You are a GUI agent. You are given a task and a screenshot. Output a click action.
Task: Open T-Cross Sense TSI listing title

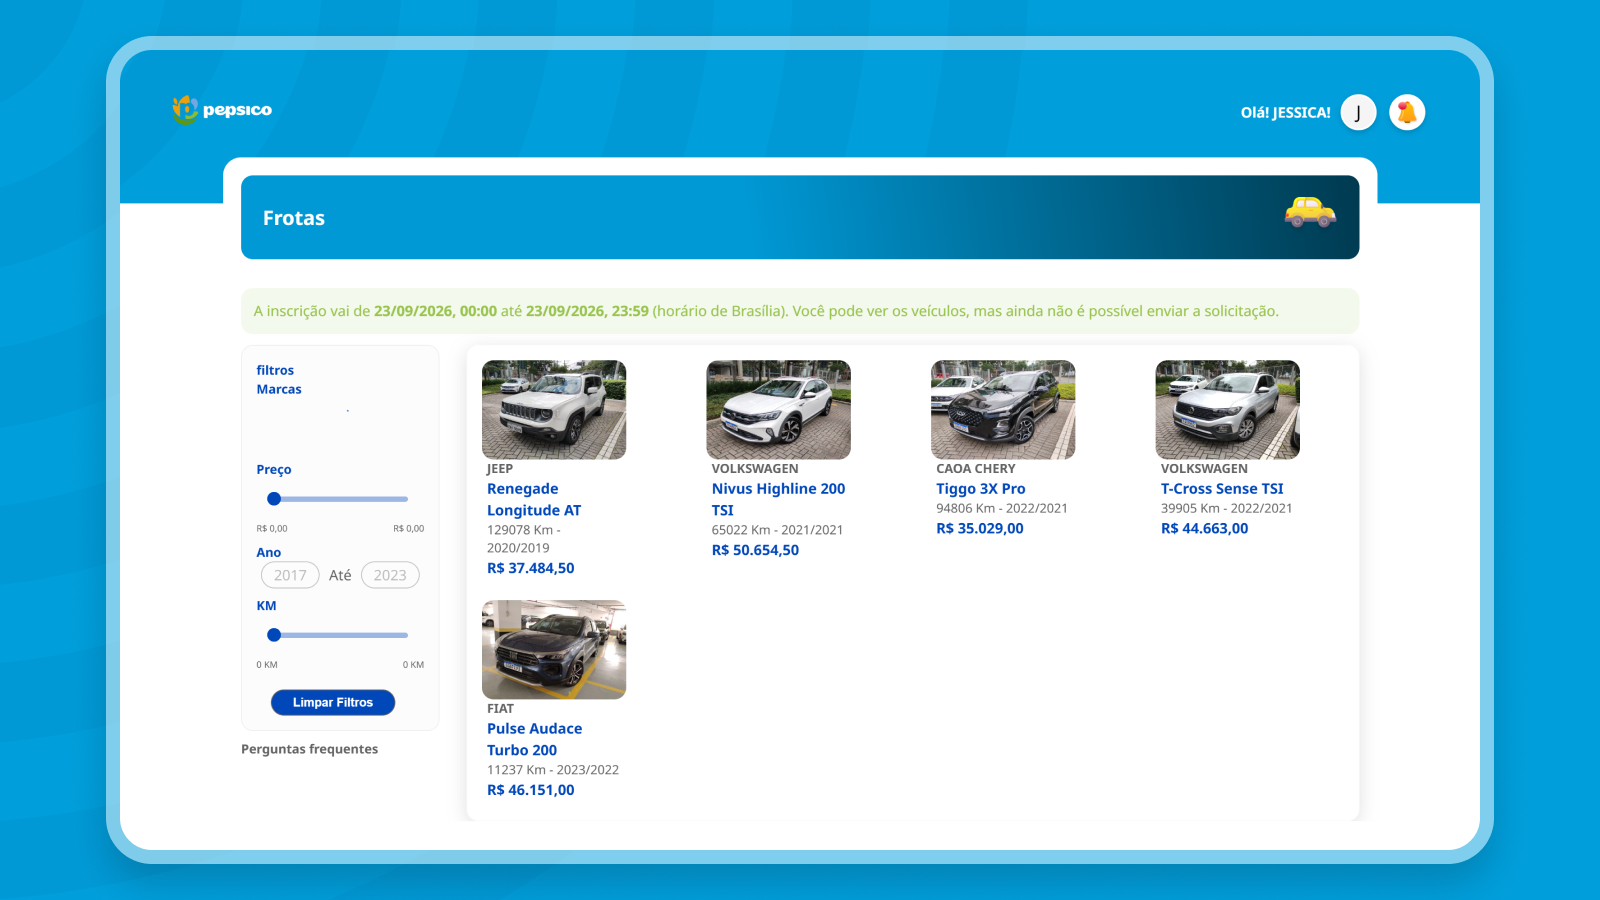point(1222,488)
